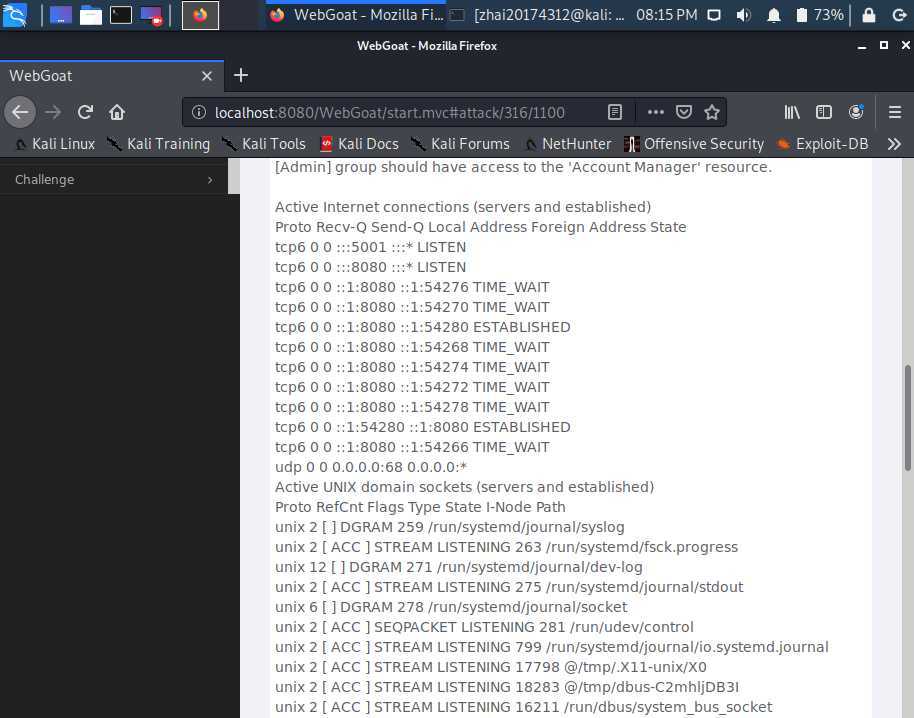The width and height of the screenshot is (914, 718).
Task: Click 'udp 0 0 0.0.0.0:68' line
Action: coord(371,467)
